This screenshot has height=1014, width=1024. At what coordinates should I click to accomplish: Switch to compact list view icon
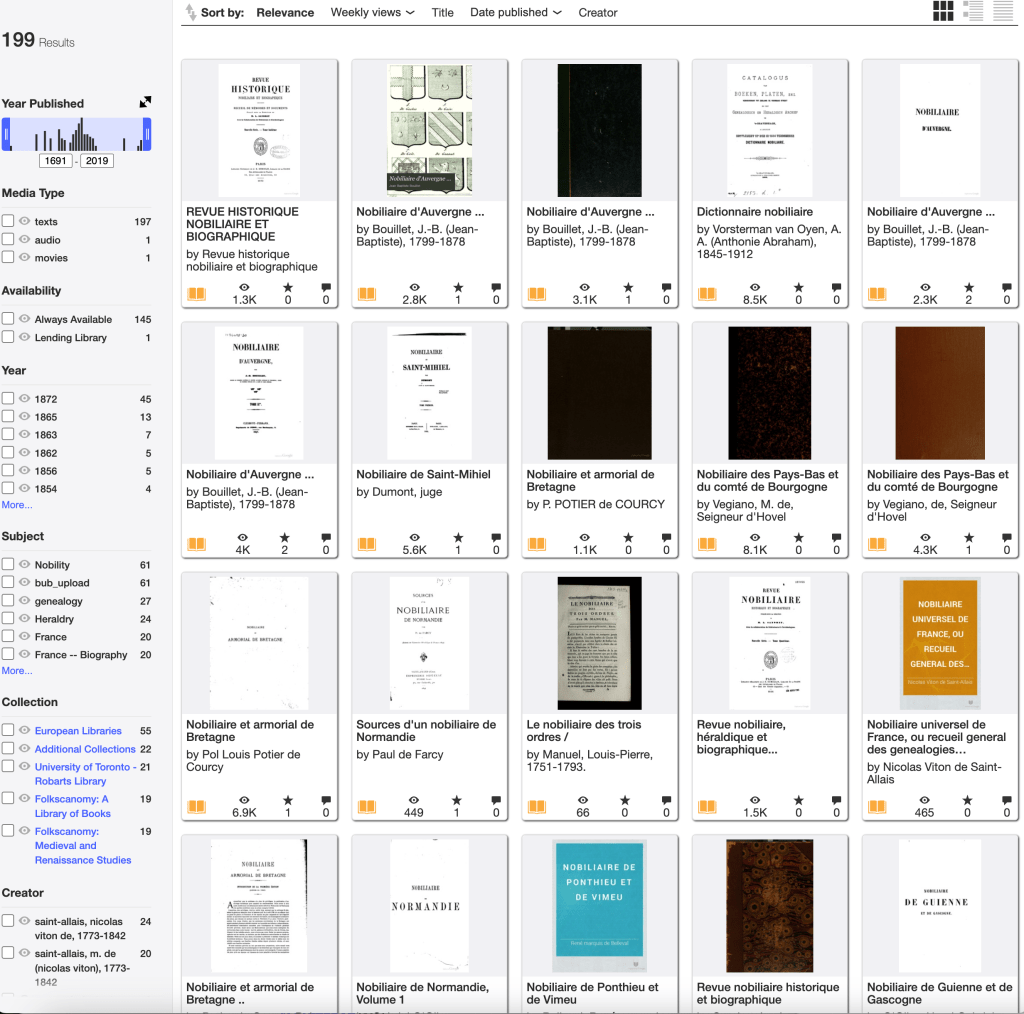pyautogui.click(x=1002, y=12)
